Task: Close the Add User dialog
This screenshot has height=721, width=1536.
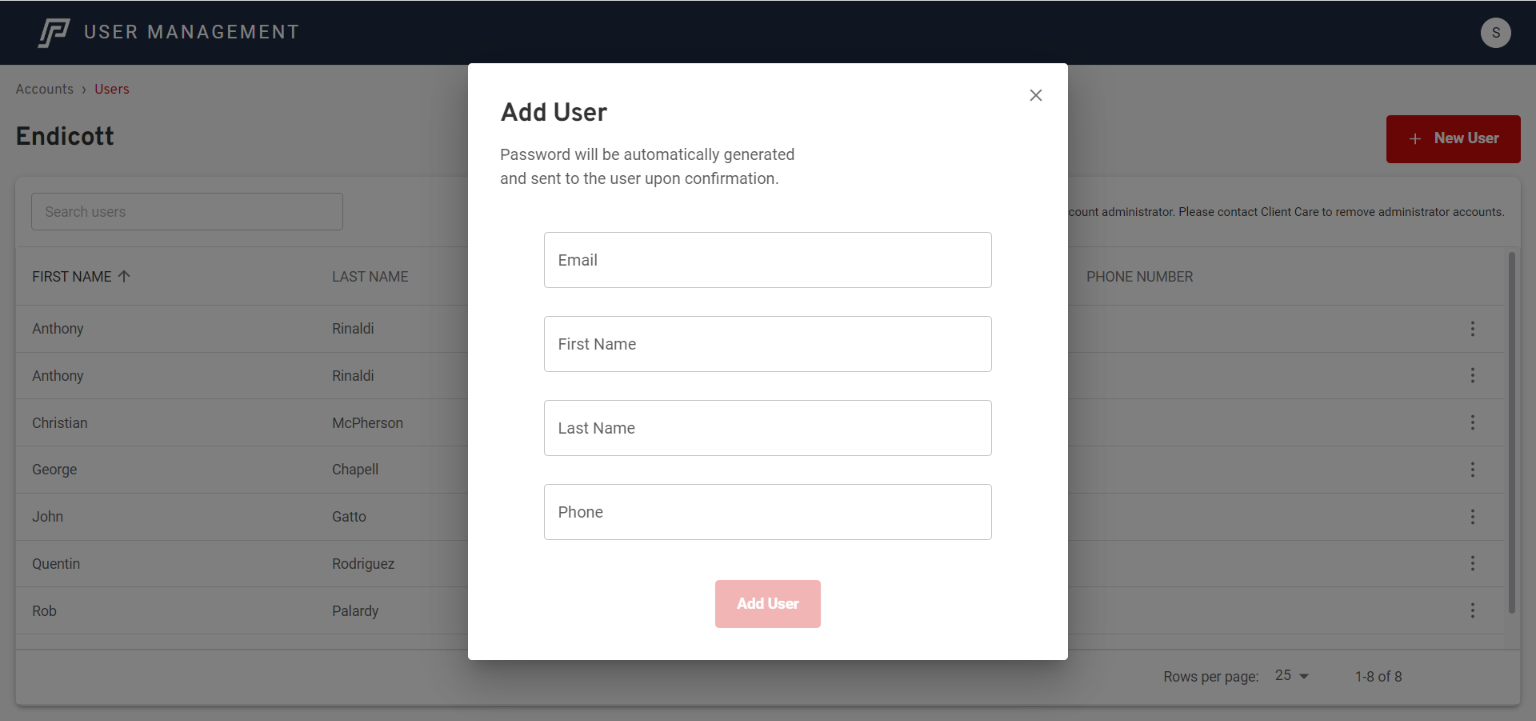Action: (x=1036, y=95)
